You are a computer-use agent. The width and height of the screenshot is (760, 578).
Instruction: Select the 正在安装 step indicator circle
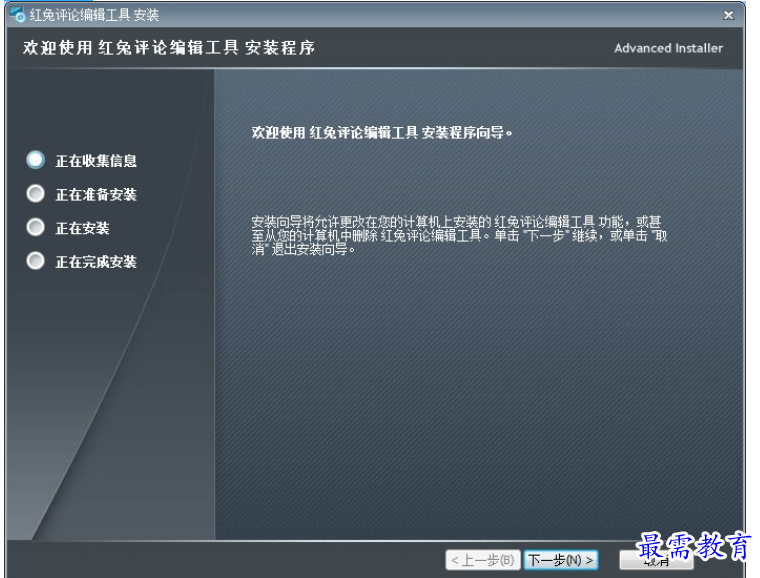pos(35,227)
